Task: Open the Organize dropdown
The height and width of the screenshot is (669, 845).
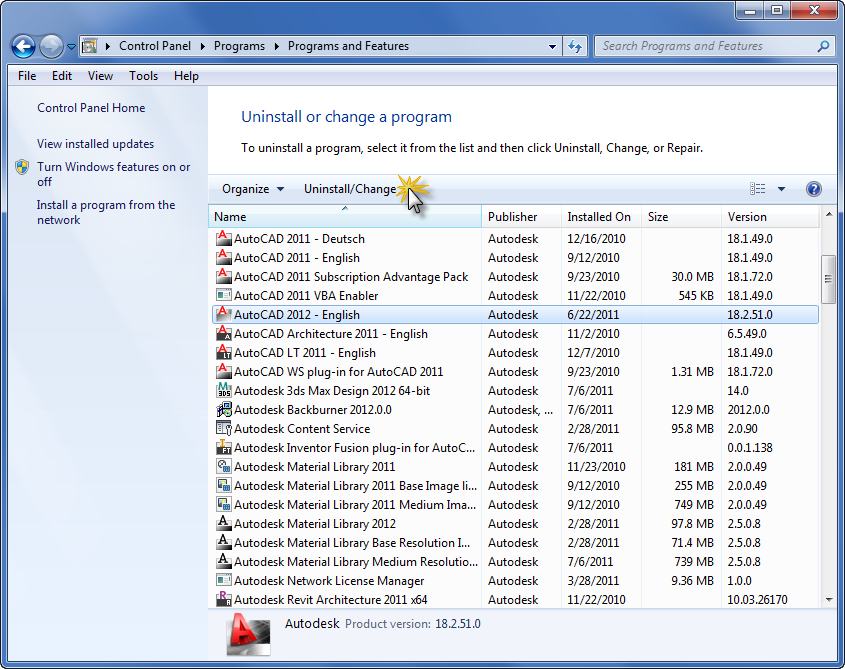Action: point(253,189)
